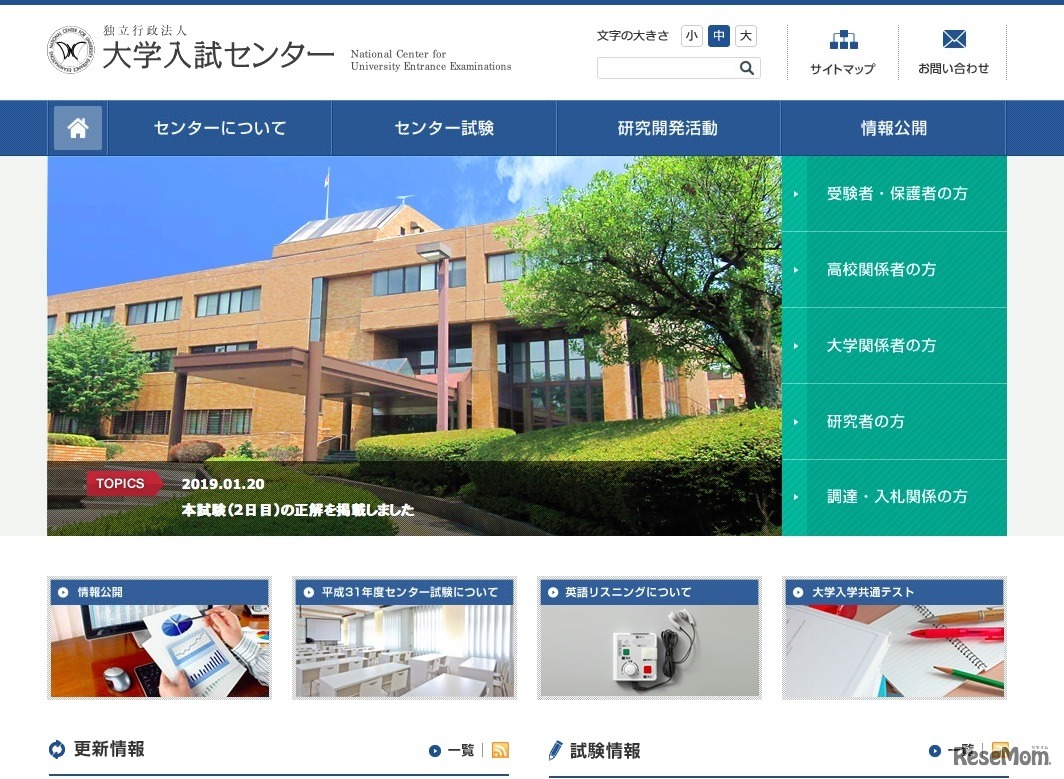Click the search magnifier icon

coord(746,68)
